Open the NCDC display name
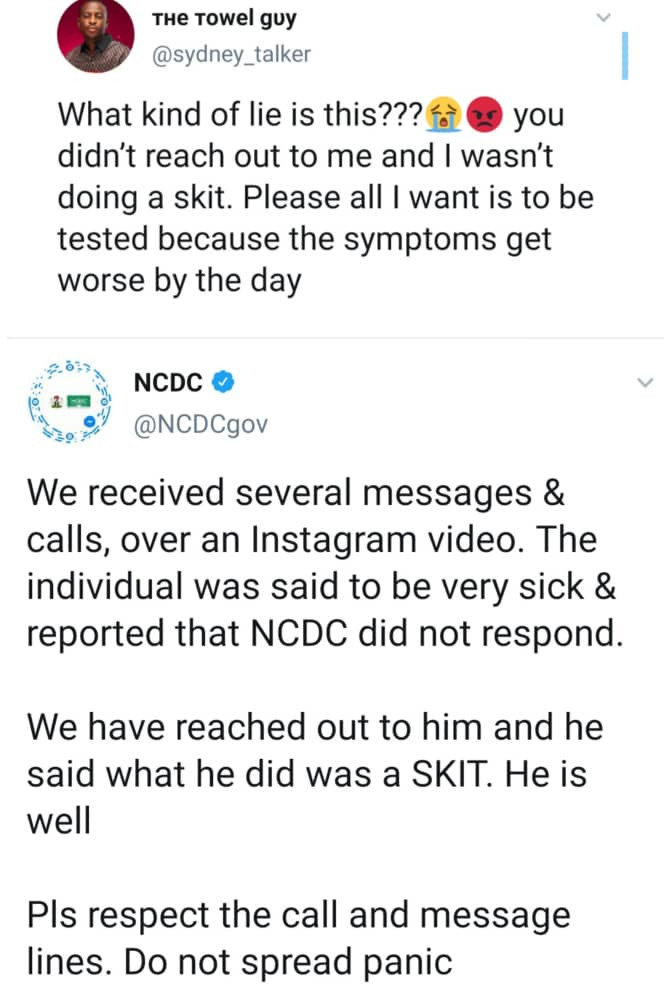664x986 pixels. (168, 382)
